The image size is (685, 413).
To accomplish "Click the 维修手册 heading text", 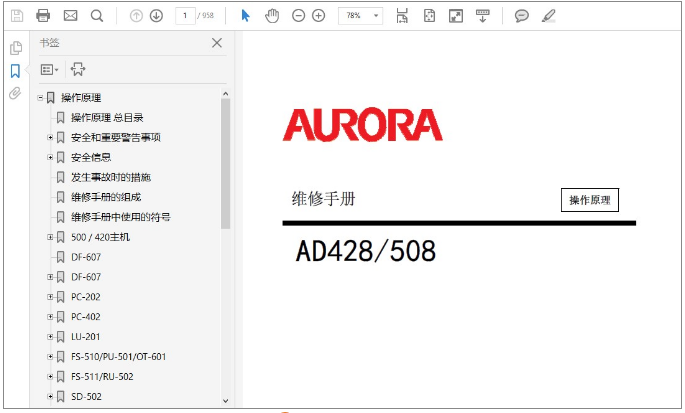I will click(324, 199).
